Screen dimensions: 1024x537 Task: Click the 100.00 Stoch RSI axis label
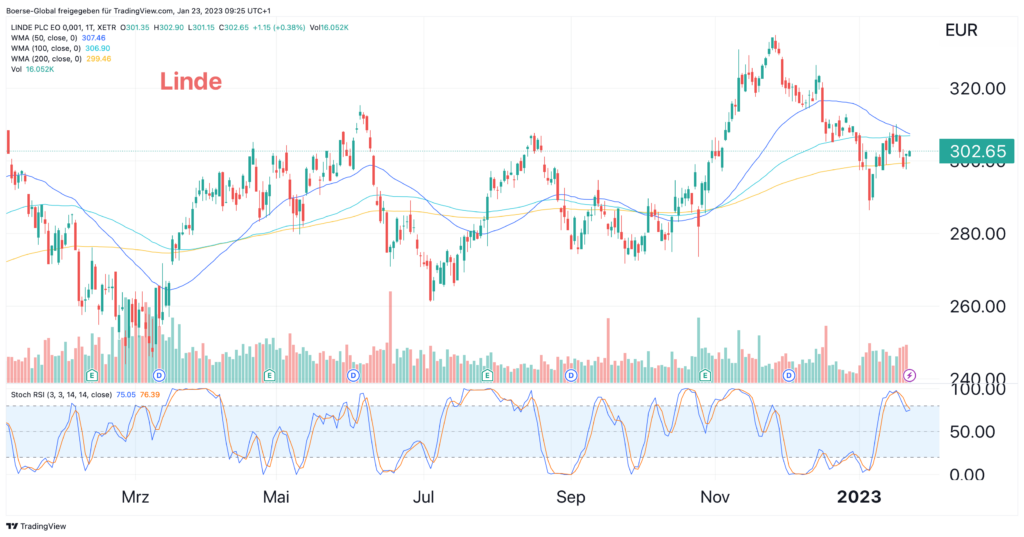point(977,389)
